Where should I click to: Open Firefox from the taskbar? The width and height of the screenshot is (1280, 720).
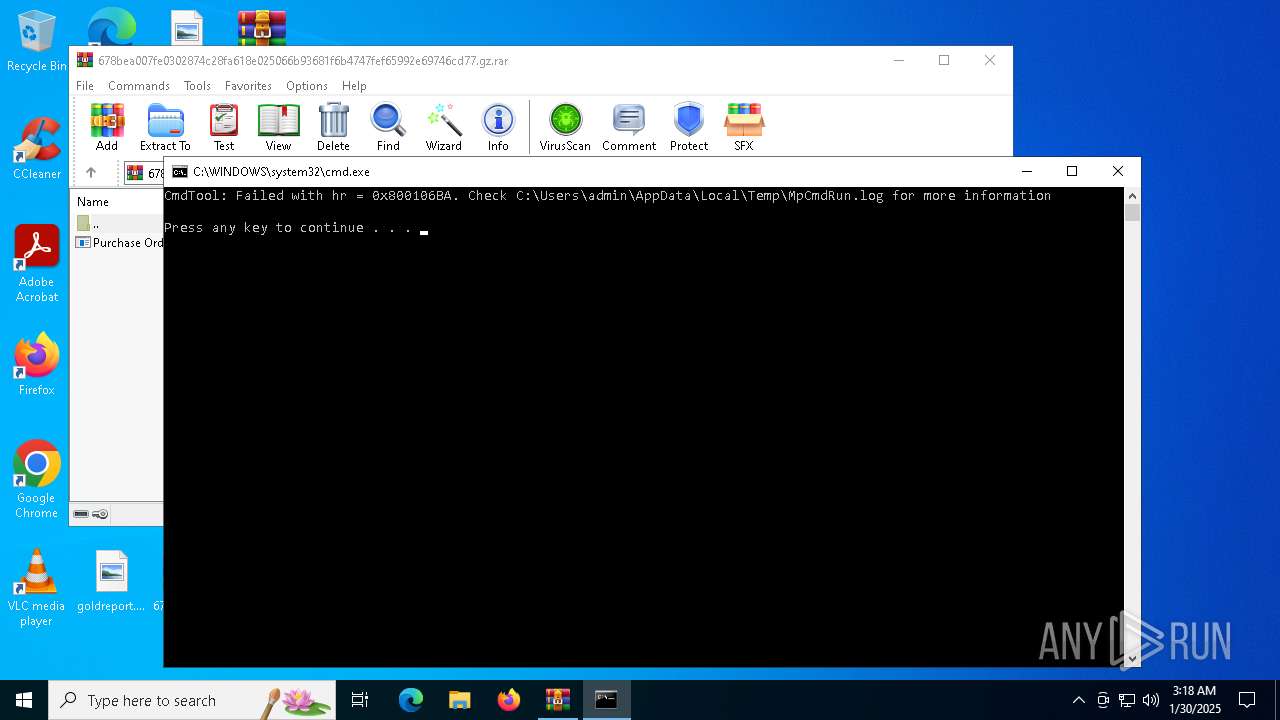tap(509, 700)
